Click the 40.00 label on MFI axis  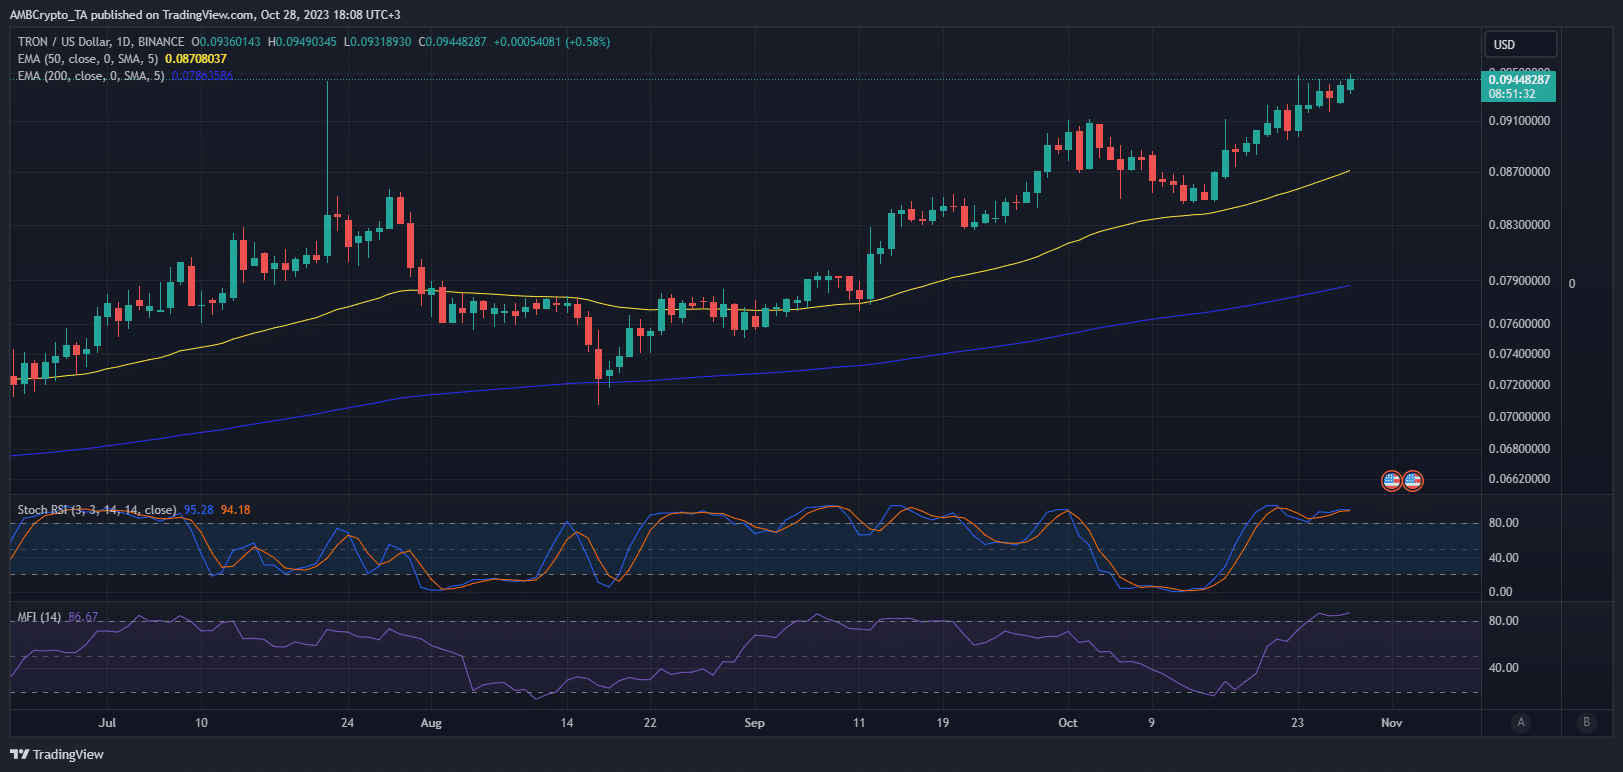click(1503, 668)
